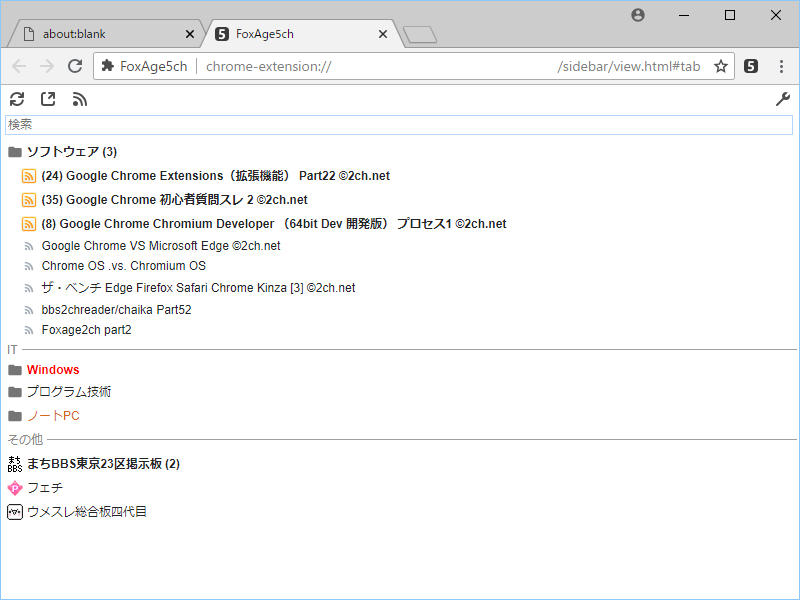Open the wrench settings icon
This screenshot has width=800, height=600.
(x=783, y=99)
